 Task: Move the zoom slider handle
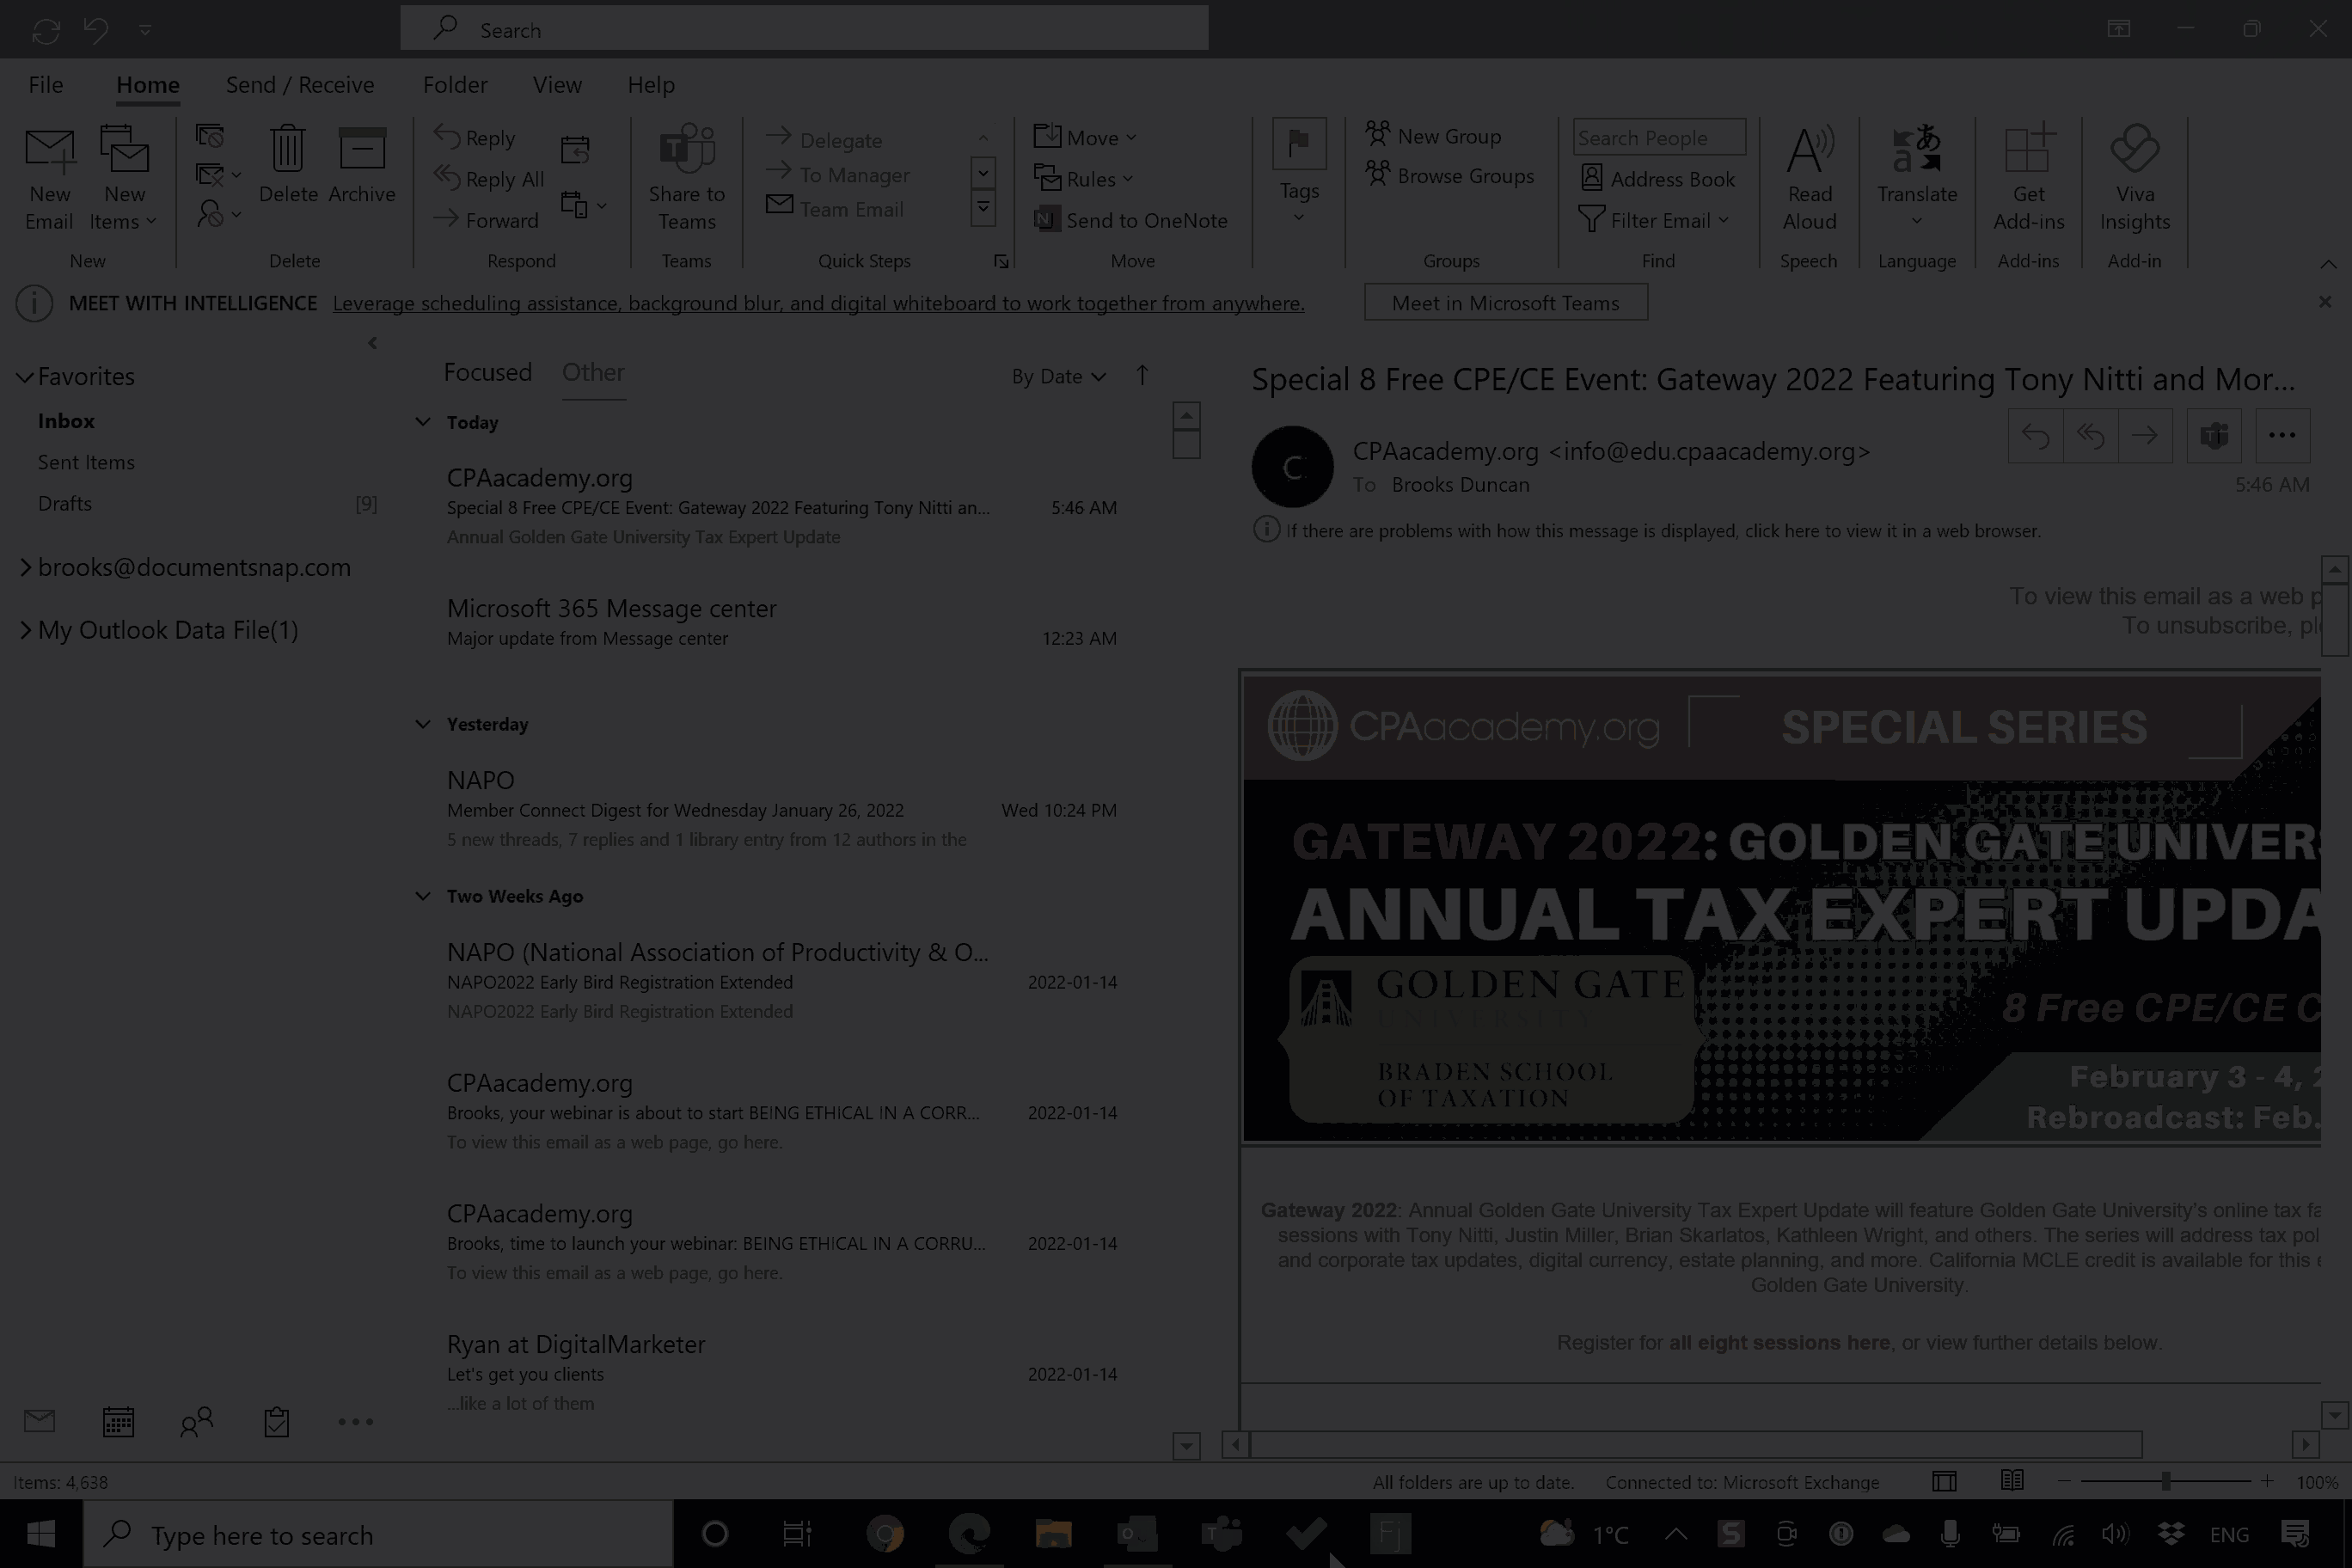tap(2165, 1482)
